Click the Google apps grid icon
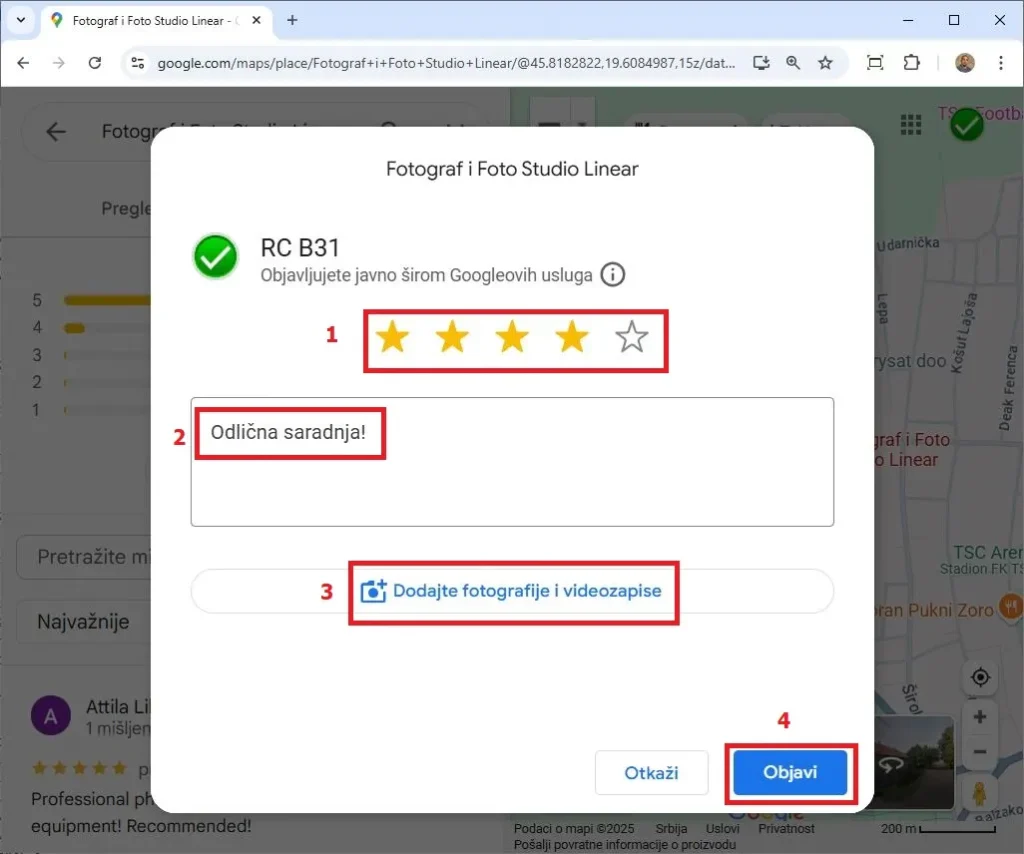1024x854 pixels. click(910, 124)
